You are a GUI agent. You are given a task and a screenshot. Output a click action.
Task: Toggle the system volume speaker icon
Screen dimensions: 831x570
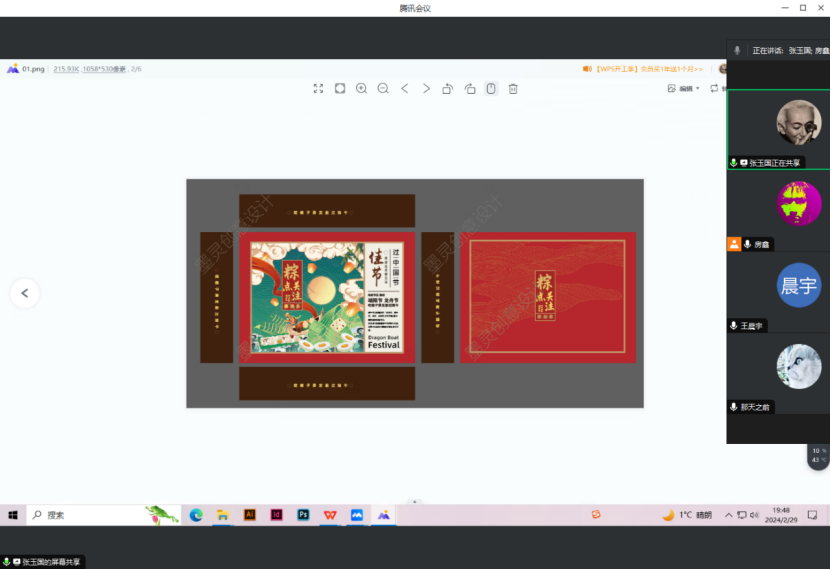[754, 515]
